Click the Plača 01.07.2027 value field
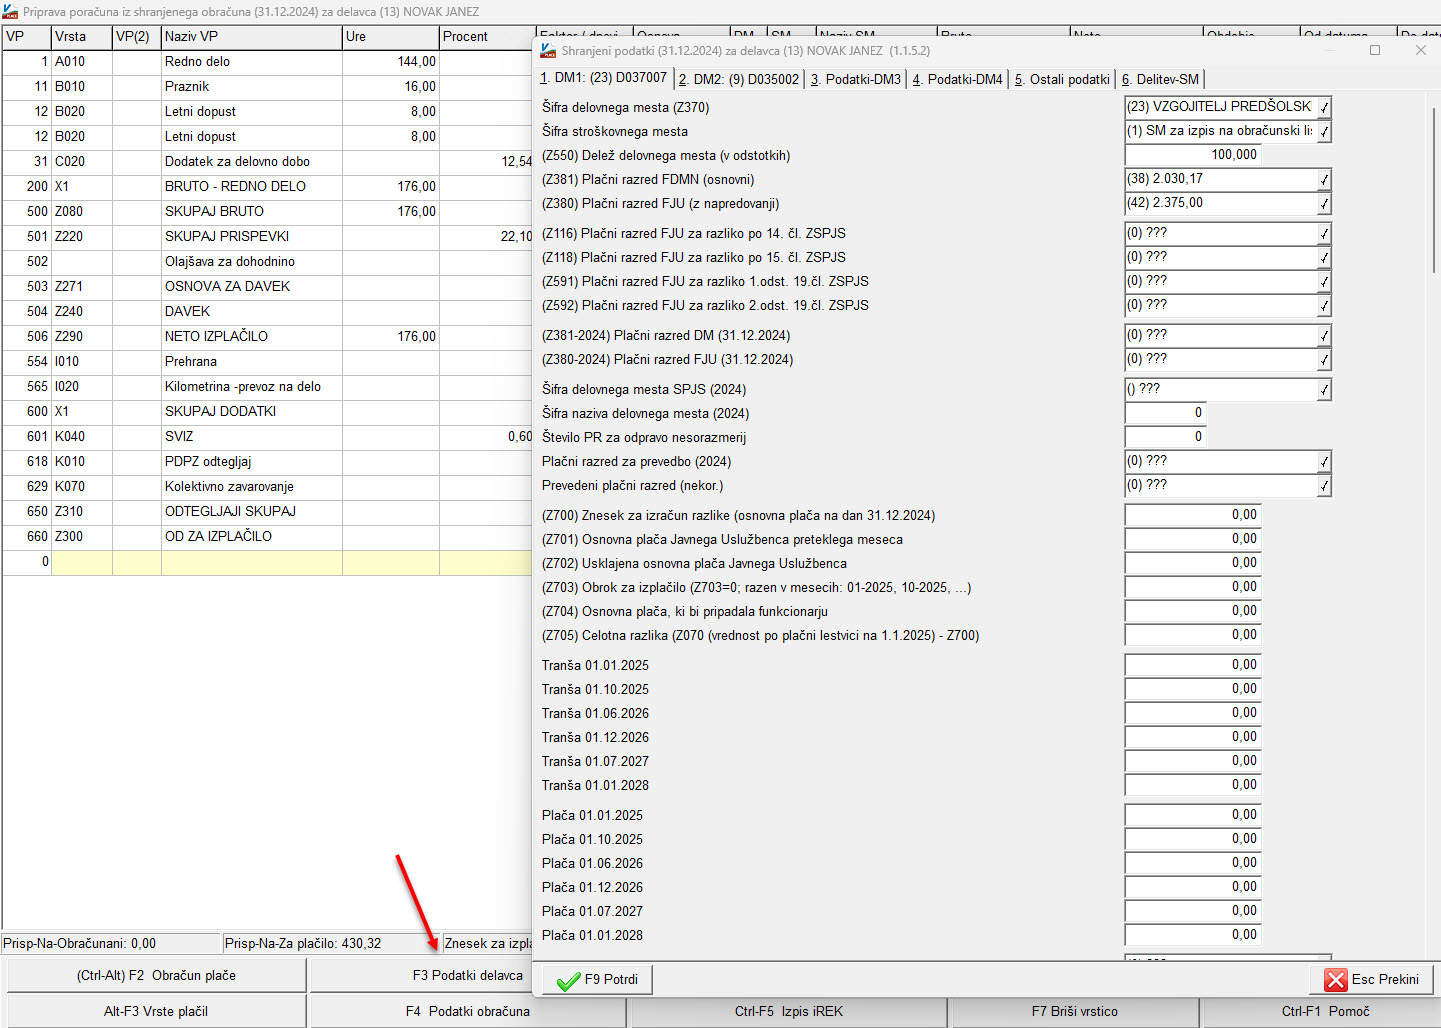 [1193, 911]
